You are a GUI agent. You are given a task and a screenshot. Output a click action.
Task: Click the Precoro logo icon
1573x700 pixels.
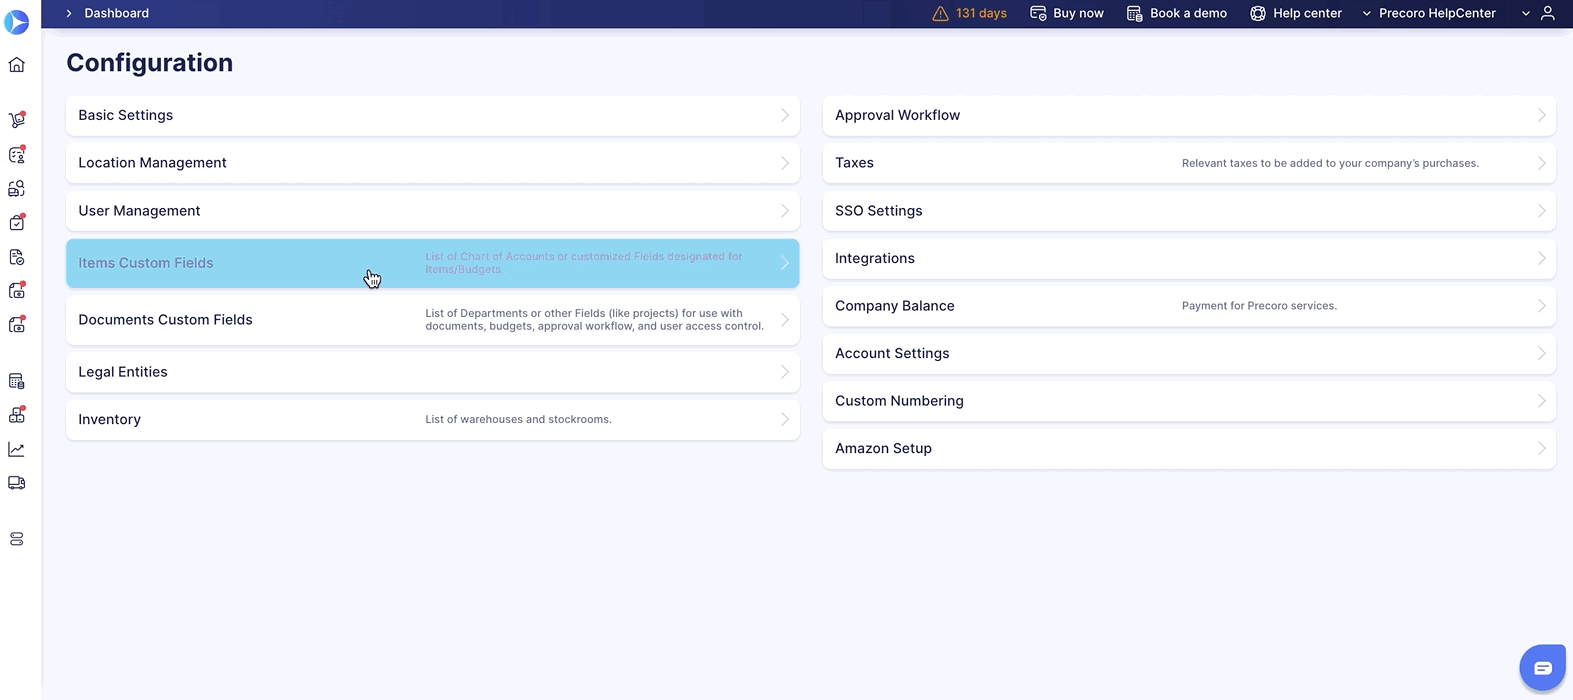tap(17, 20)
